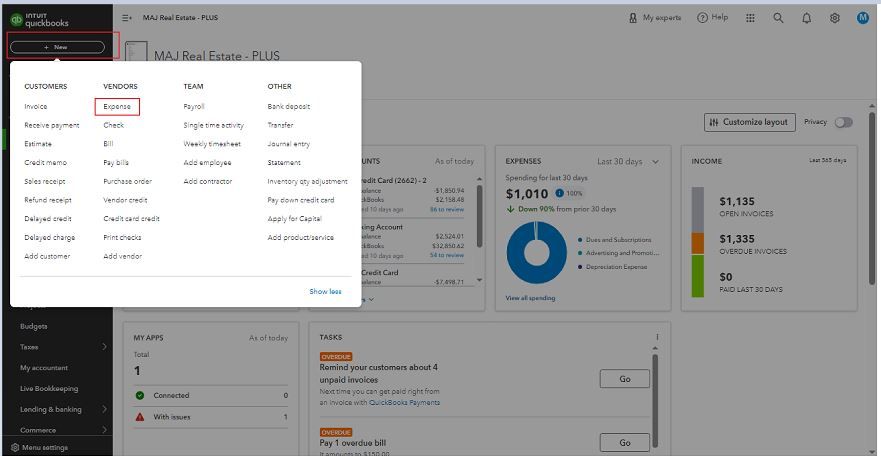Click the Help question mark icon
Viewport: 881px width, 456px height.
[702, 18]
